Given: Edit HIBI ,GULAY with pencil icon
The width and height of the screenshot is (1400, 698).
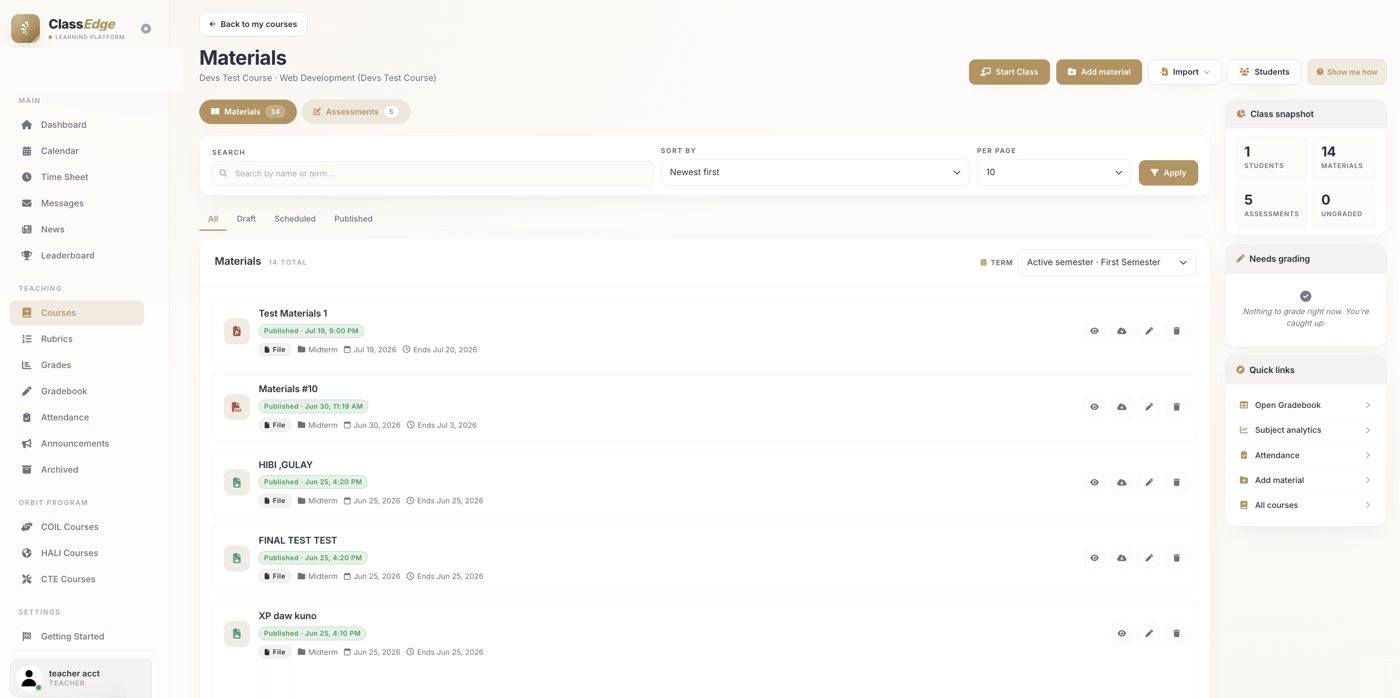Looking at the screenshot, I should [1149, 482].
